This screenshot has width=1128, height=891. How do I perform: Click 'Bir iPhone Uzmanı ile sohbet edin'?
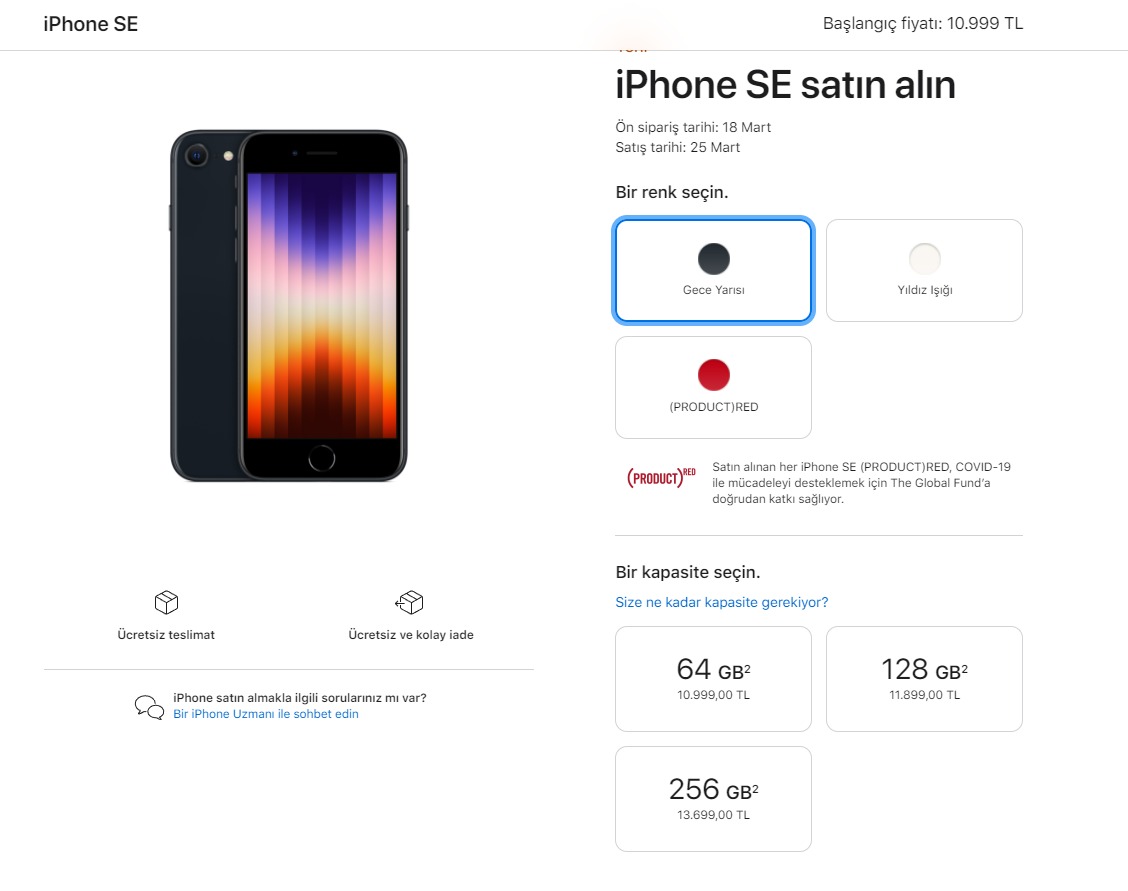point(266,714)
